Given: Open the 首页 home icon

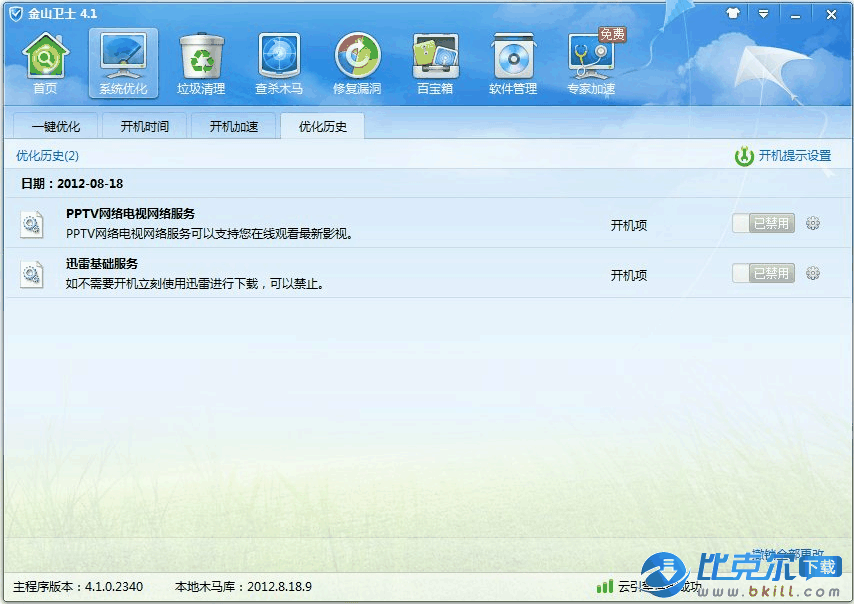Looking at the screenshot, I should pyautogui.click(x=45, y=63).
